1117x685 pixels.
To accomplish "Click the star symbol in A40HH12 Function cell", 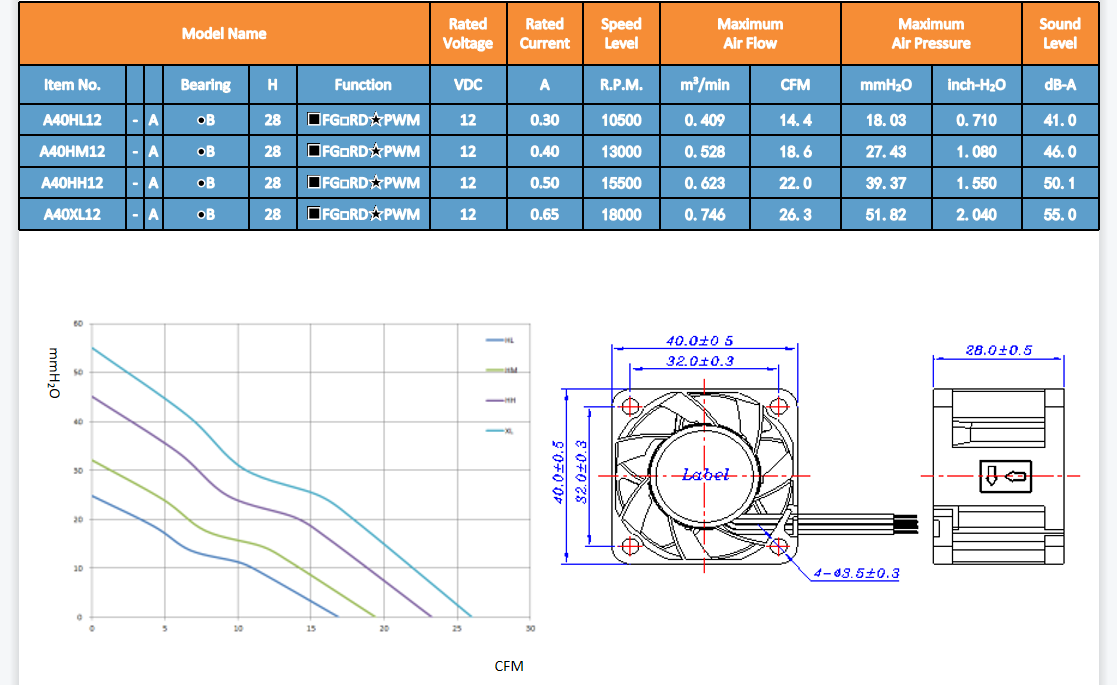I will [x=376, y=183].
